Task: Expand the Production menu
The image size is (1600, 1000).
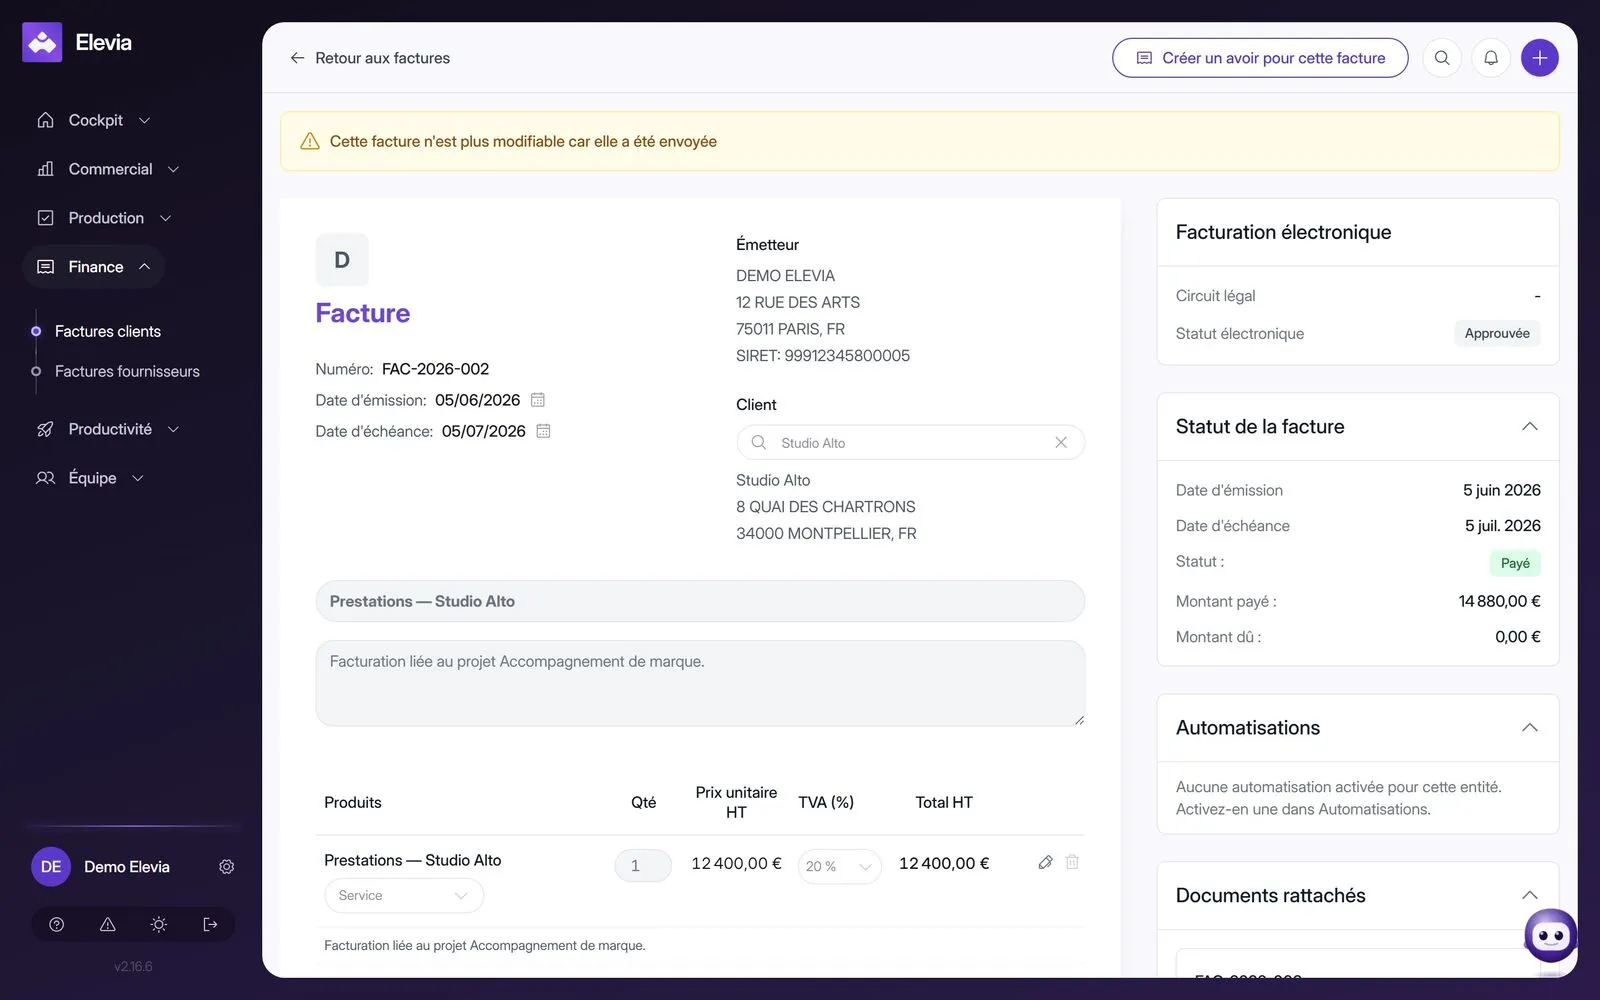Action: click(x=104, y=218)
